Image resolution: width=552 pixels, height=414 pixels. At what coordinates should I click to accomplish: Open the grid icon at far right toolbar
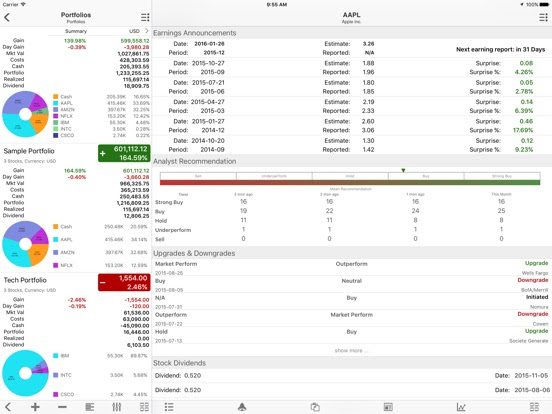point(534,407)
